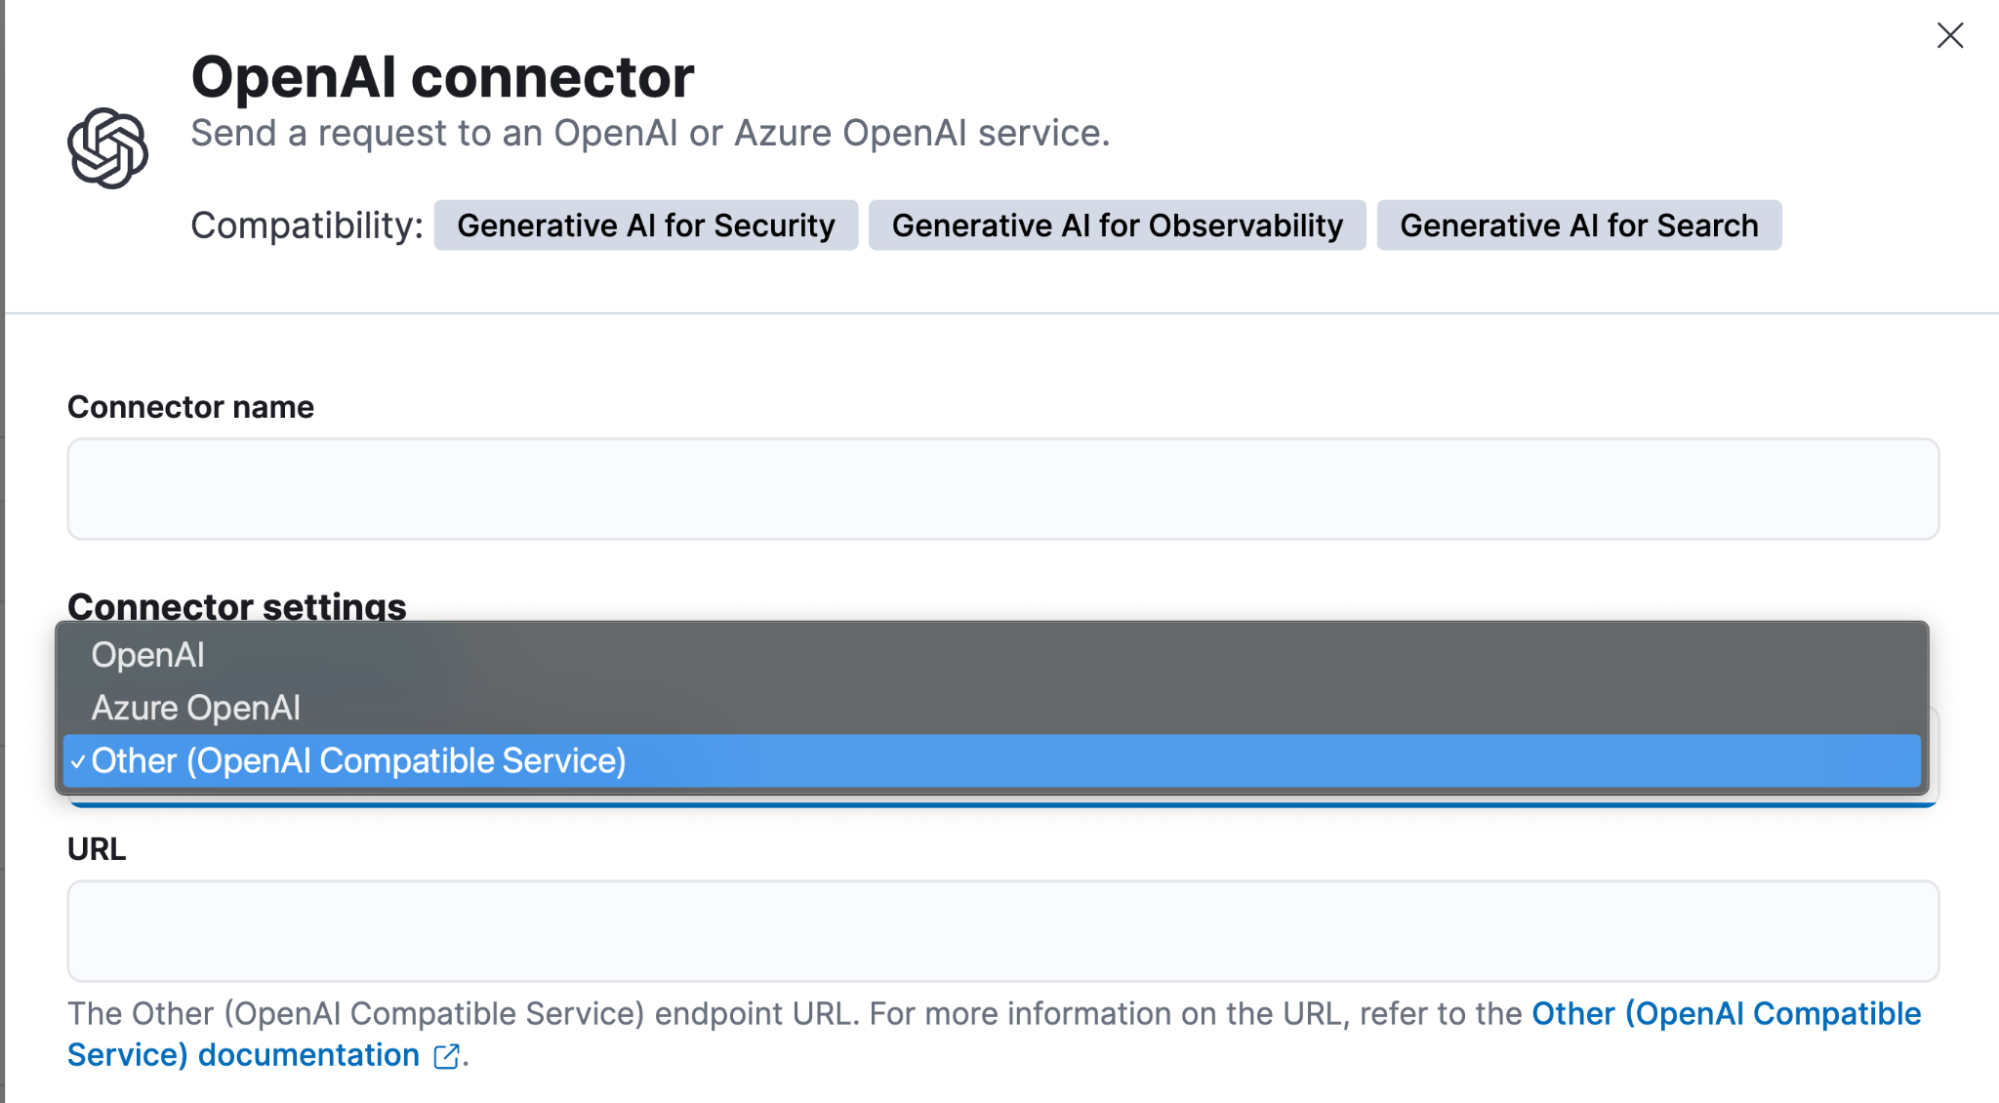1999x1103 pixels.
Task: Select Generative AI for Security badge
Action: point(646,224)
